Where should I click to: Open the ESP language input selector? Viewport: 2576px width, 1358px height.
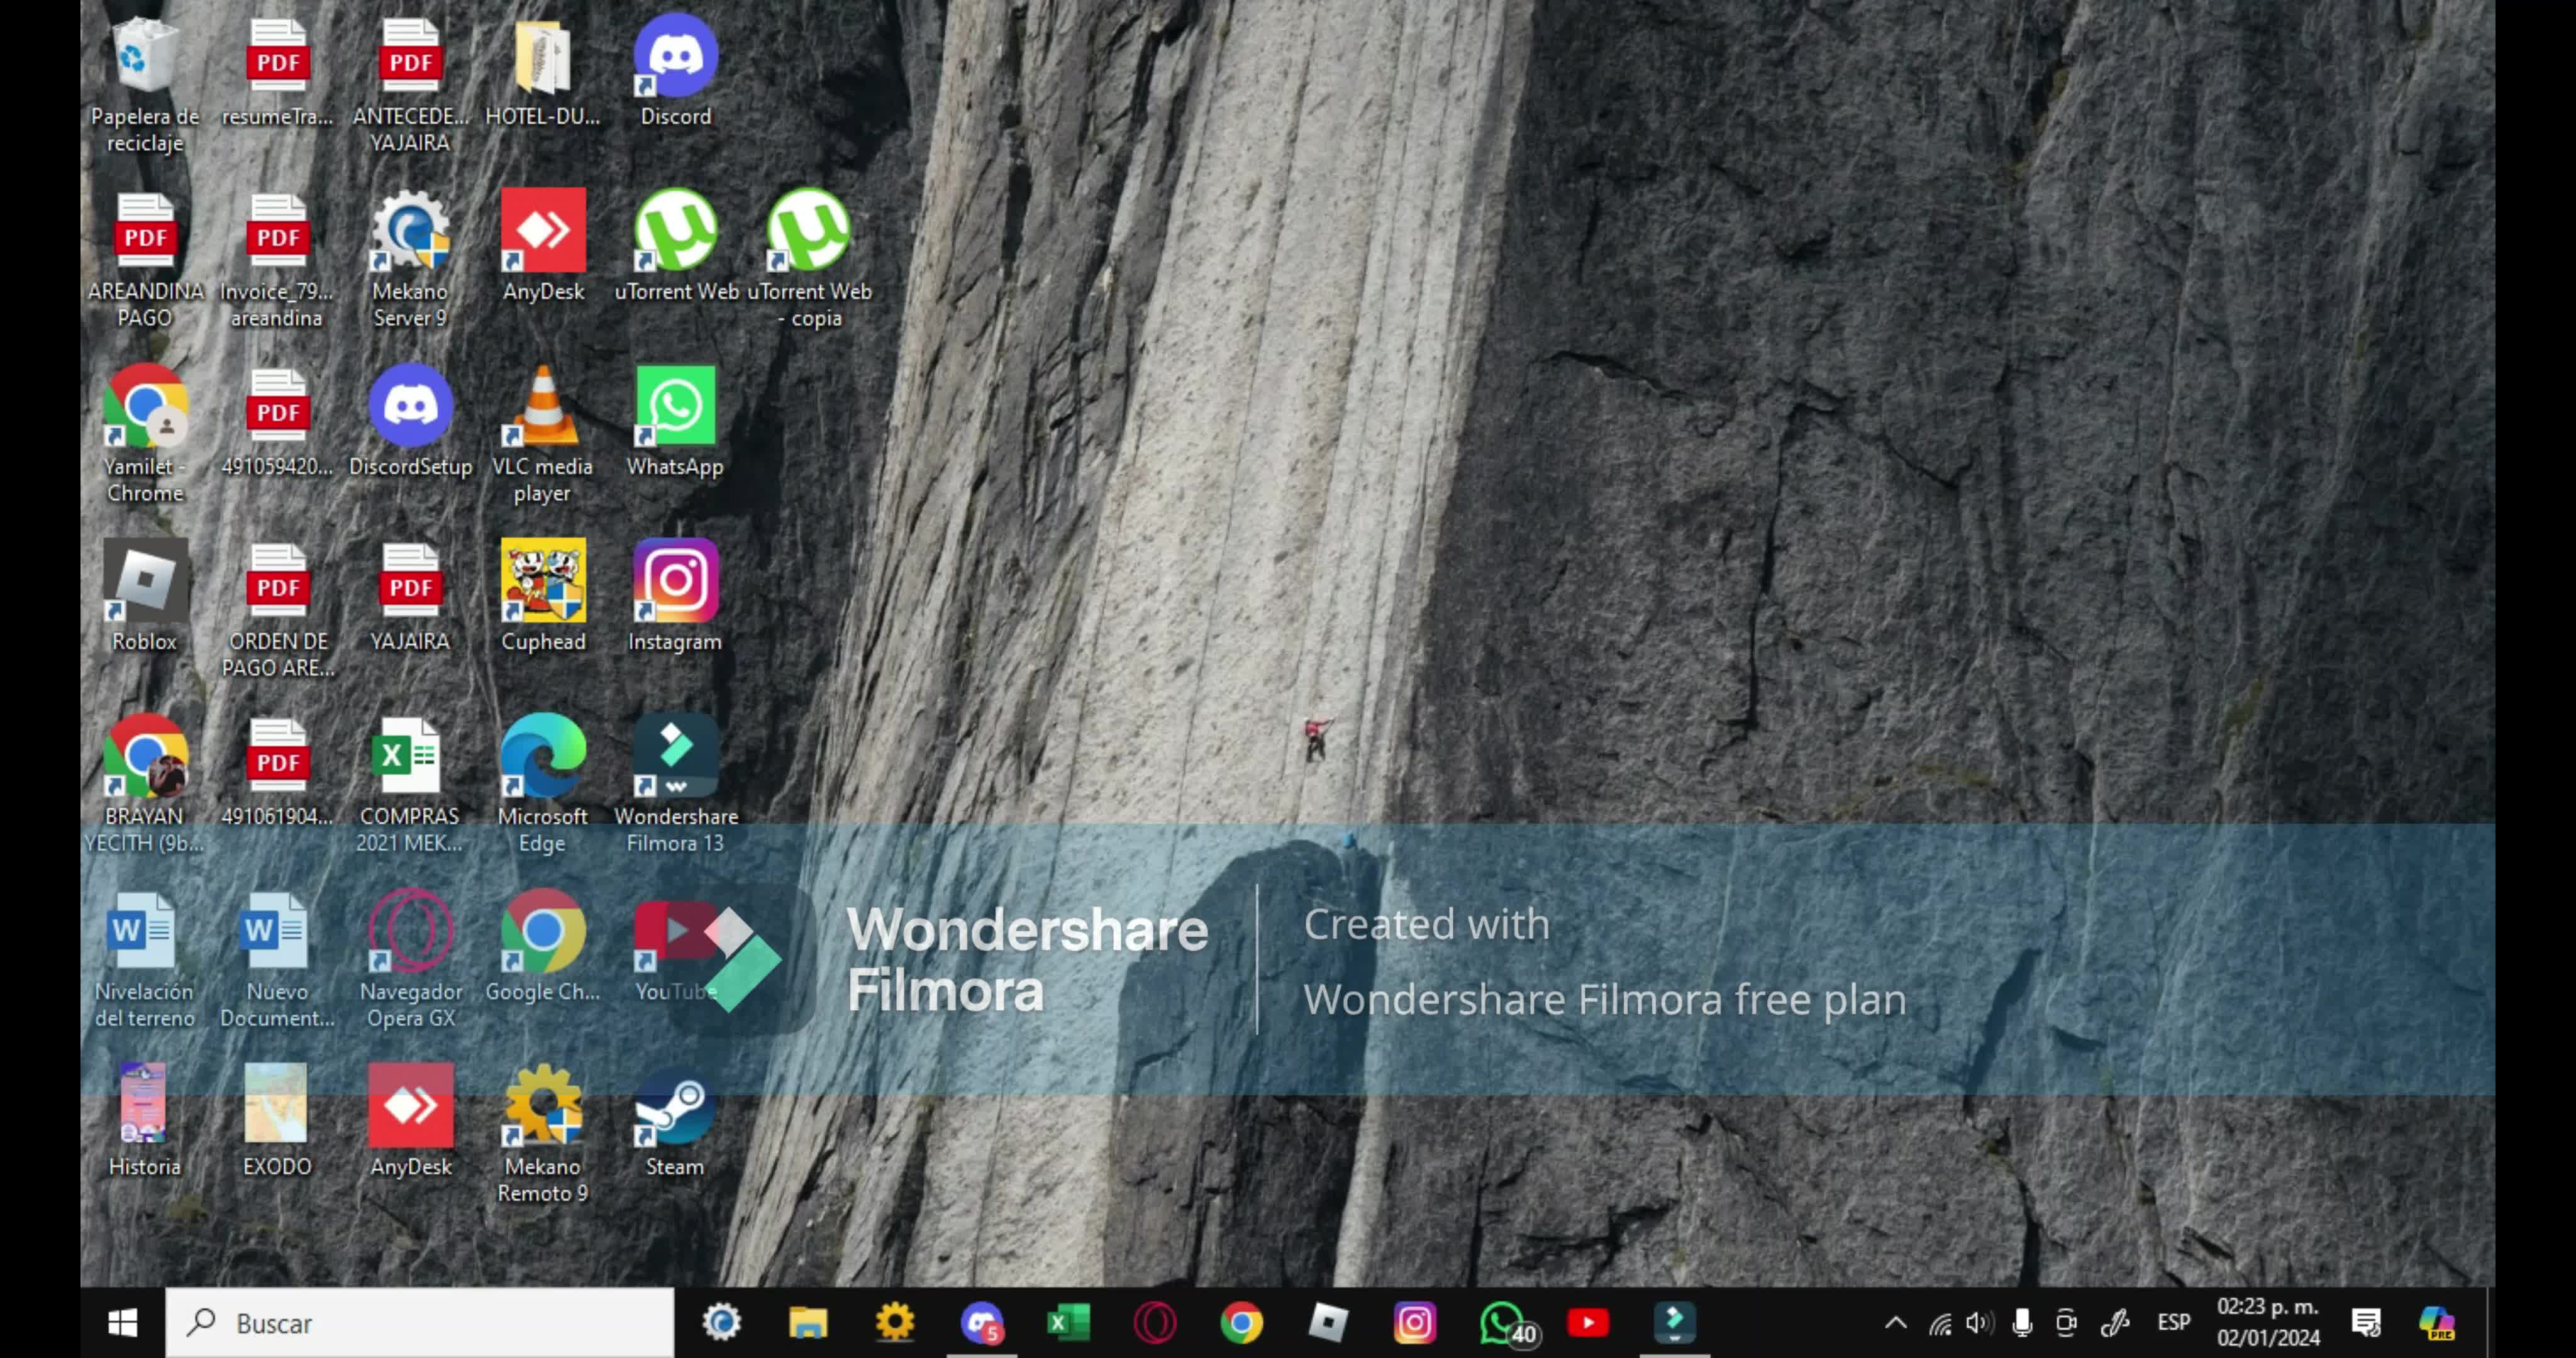(2173, 1322)
